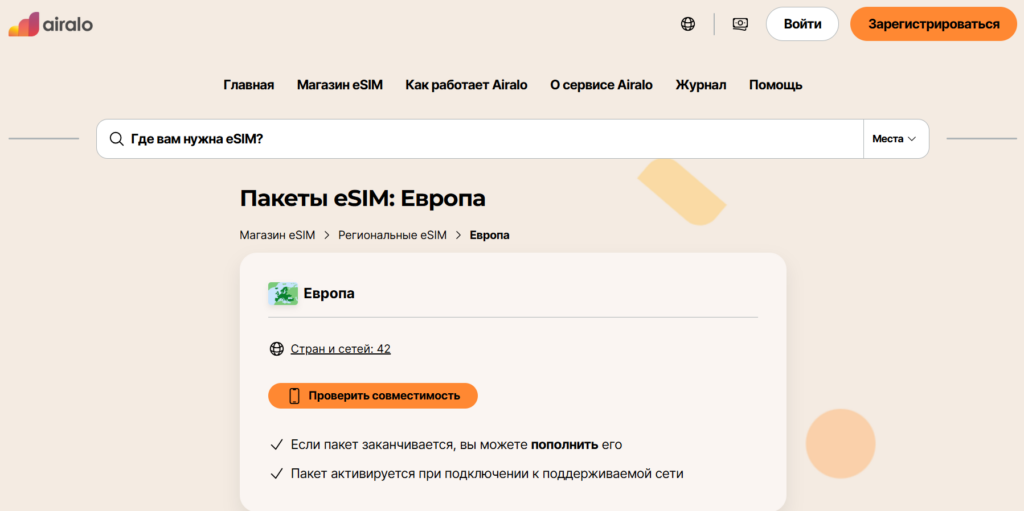Click the Войти button
This screenshot has height=511, width=1024.
tap(803, 24)
